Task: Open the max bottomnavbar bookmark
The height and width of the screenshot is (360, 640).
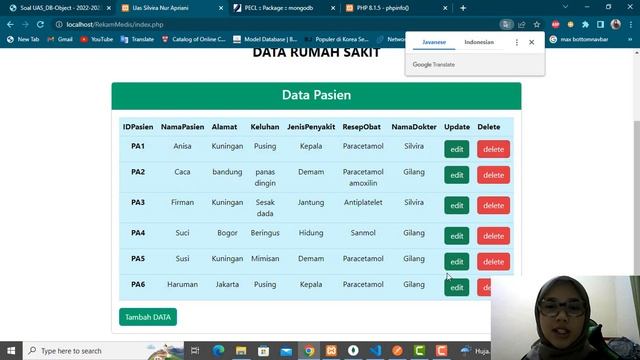Action: pyautogui.click(x=579, y=39)
